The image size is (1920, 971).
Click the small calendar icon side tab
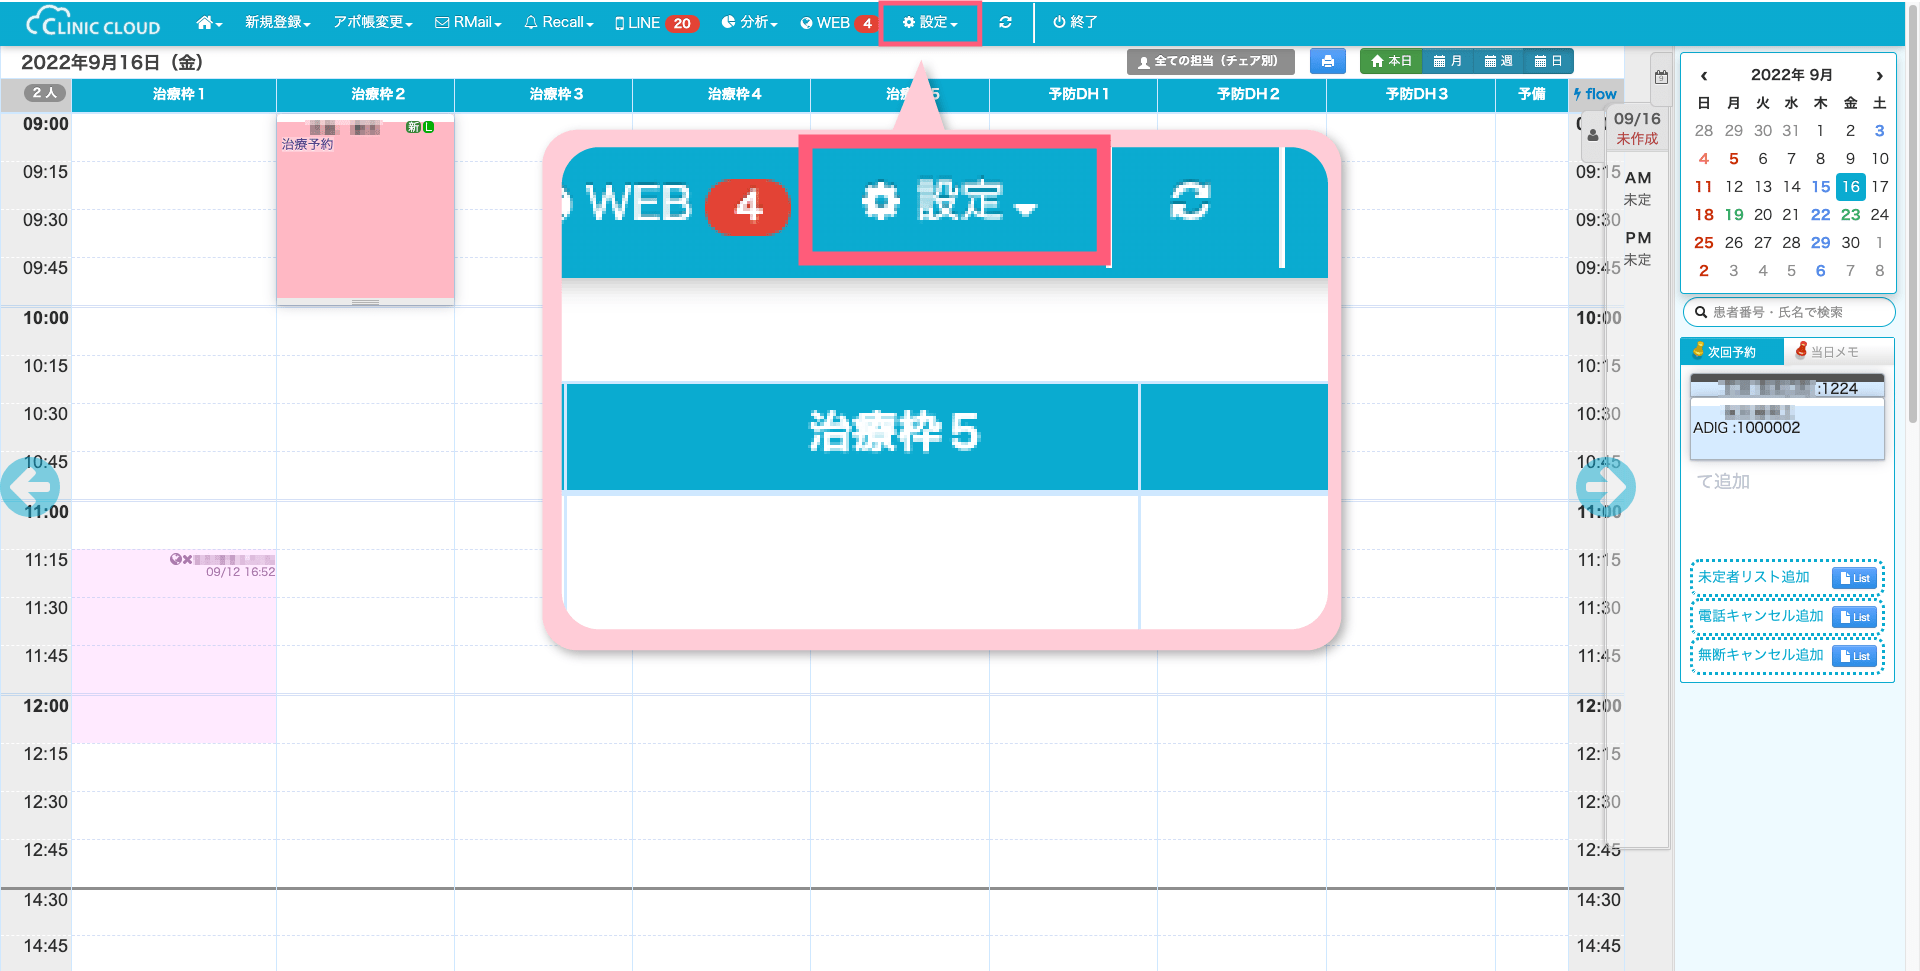click(x=1661, y=77)
